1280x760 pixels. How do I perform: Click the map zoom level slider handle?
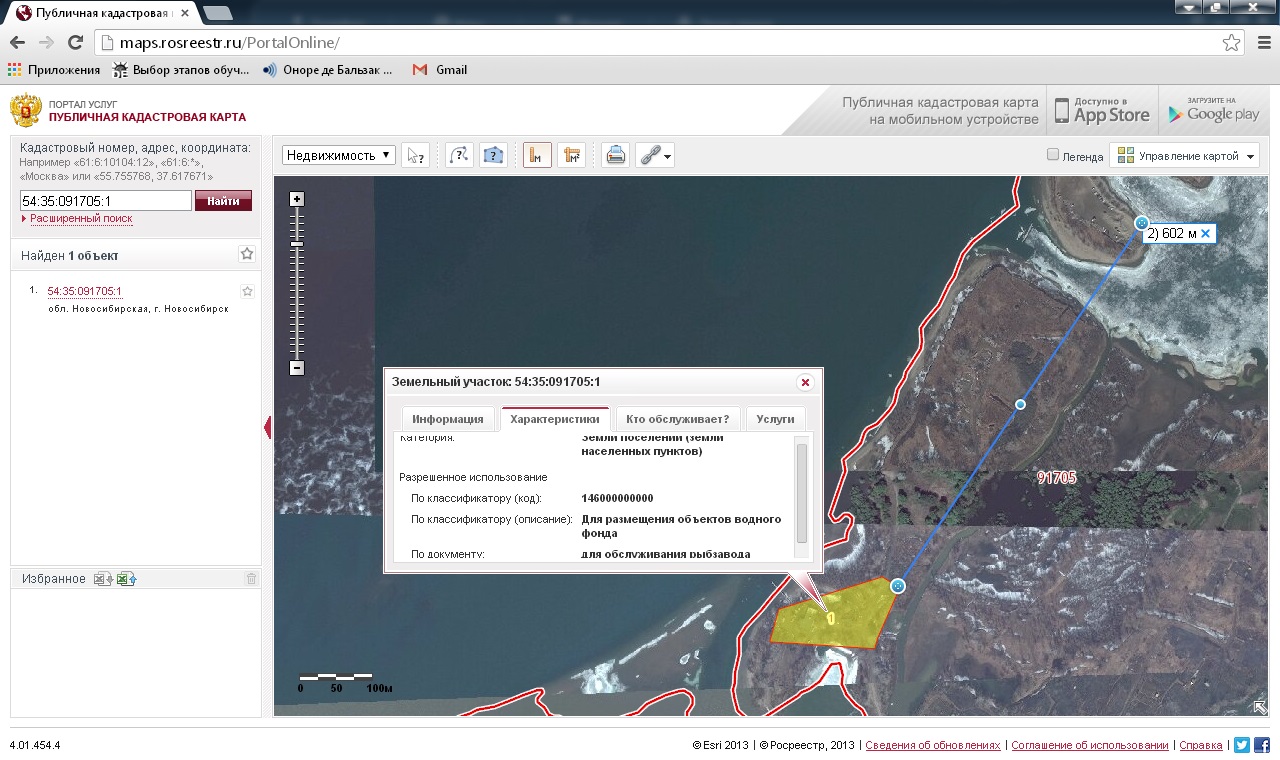click(x=297, y=244)
